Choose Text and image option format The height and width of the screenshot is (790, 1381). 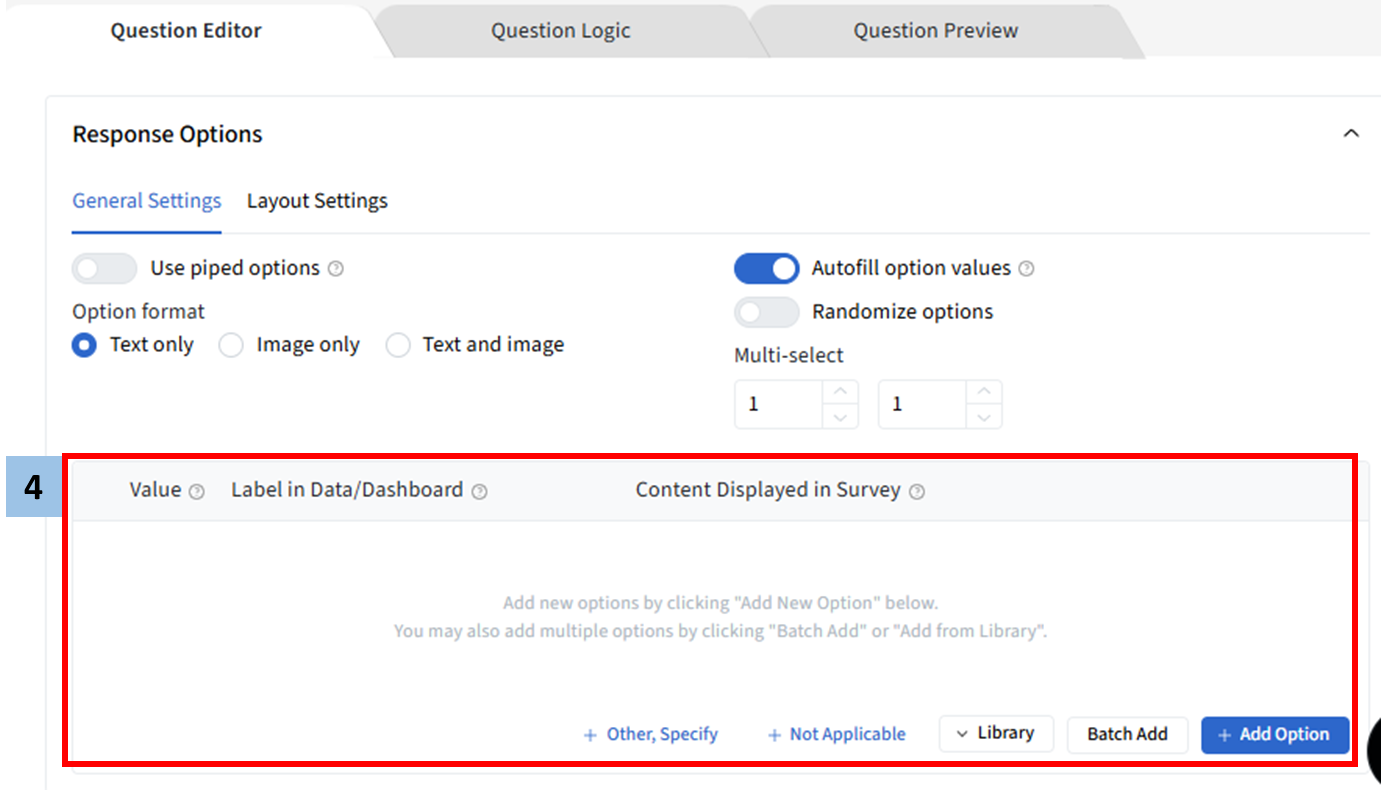pos(398,345)
